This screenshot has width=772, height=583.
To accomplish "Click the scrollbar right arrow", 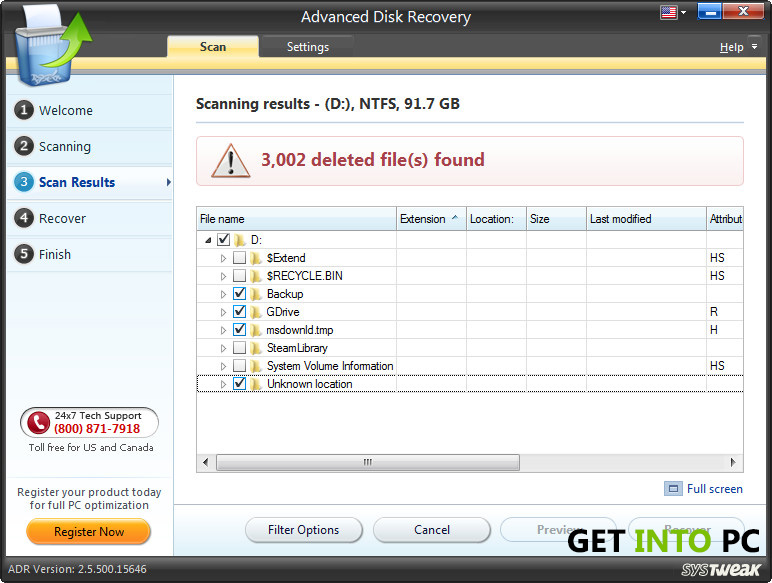I will [x=733, y=462].
